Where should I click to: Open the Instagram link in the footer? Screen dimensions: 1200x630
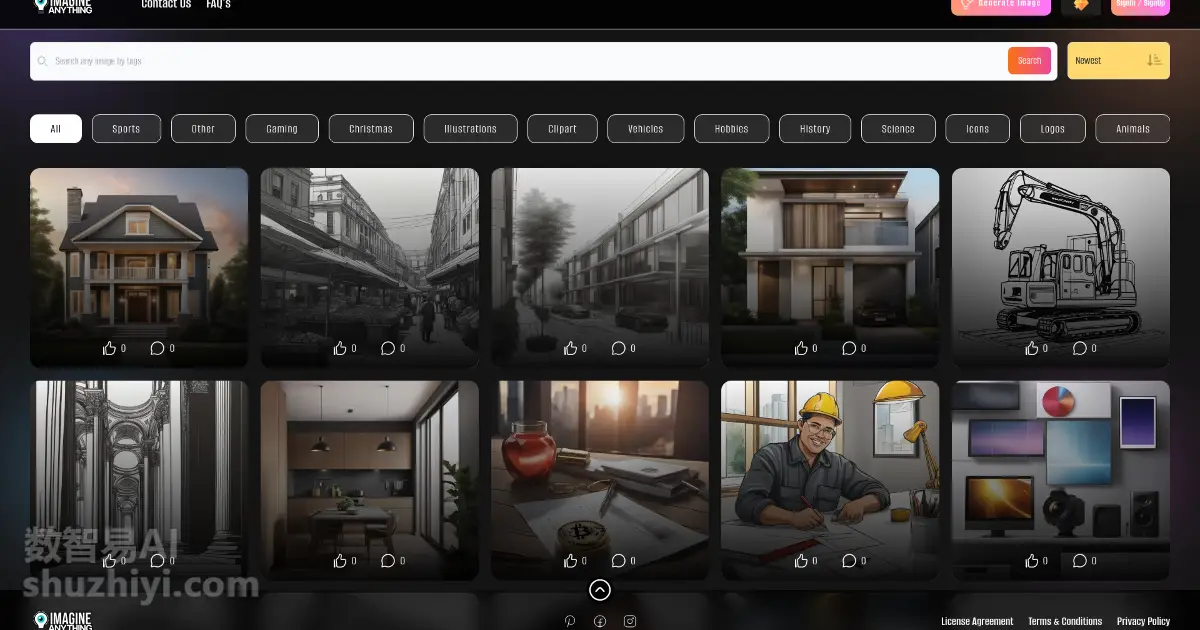point(630,621)
